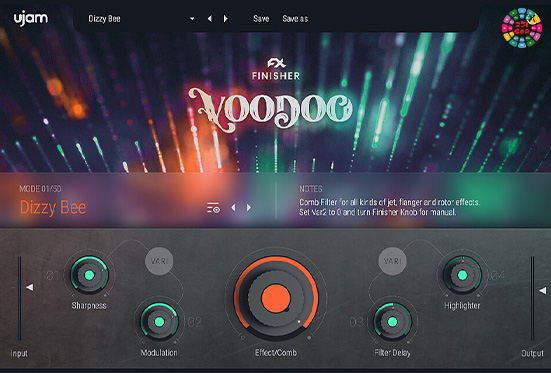Click the large orange Finisher knob

pos(276,298)
